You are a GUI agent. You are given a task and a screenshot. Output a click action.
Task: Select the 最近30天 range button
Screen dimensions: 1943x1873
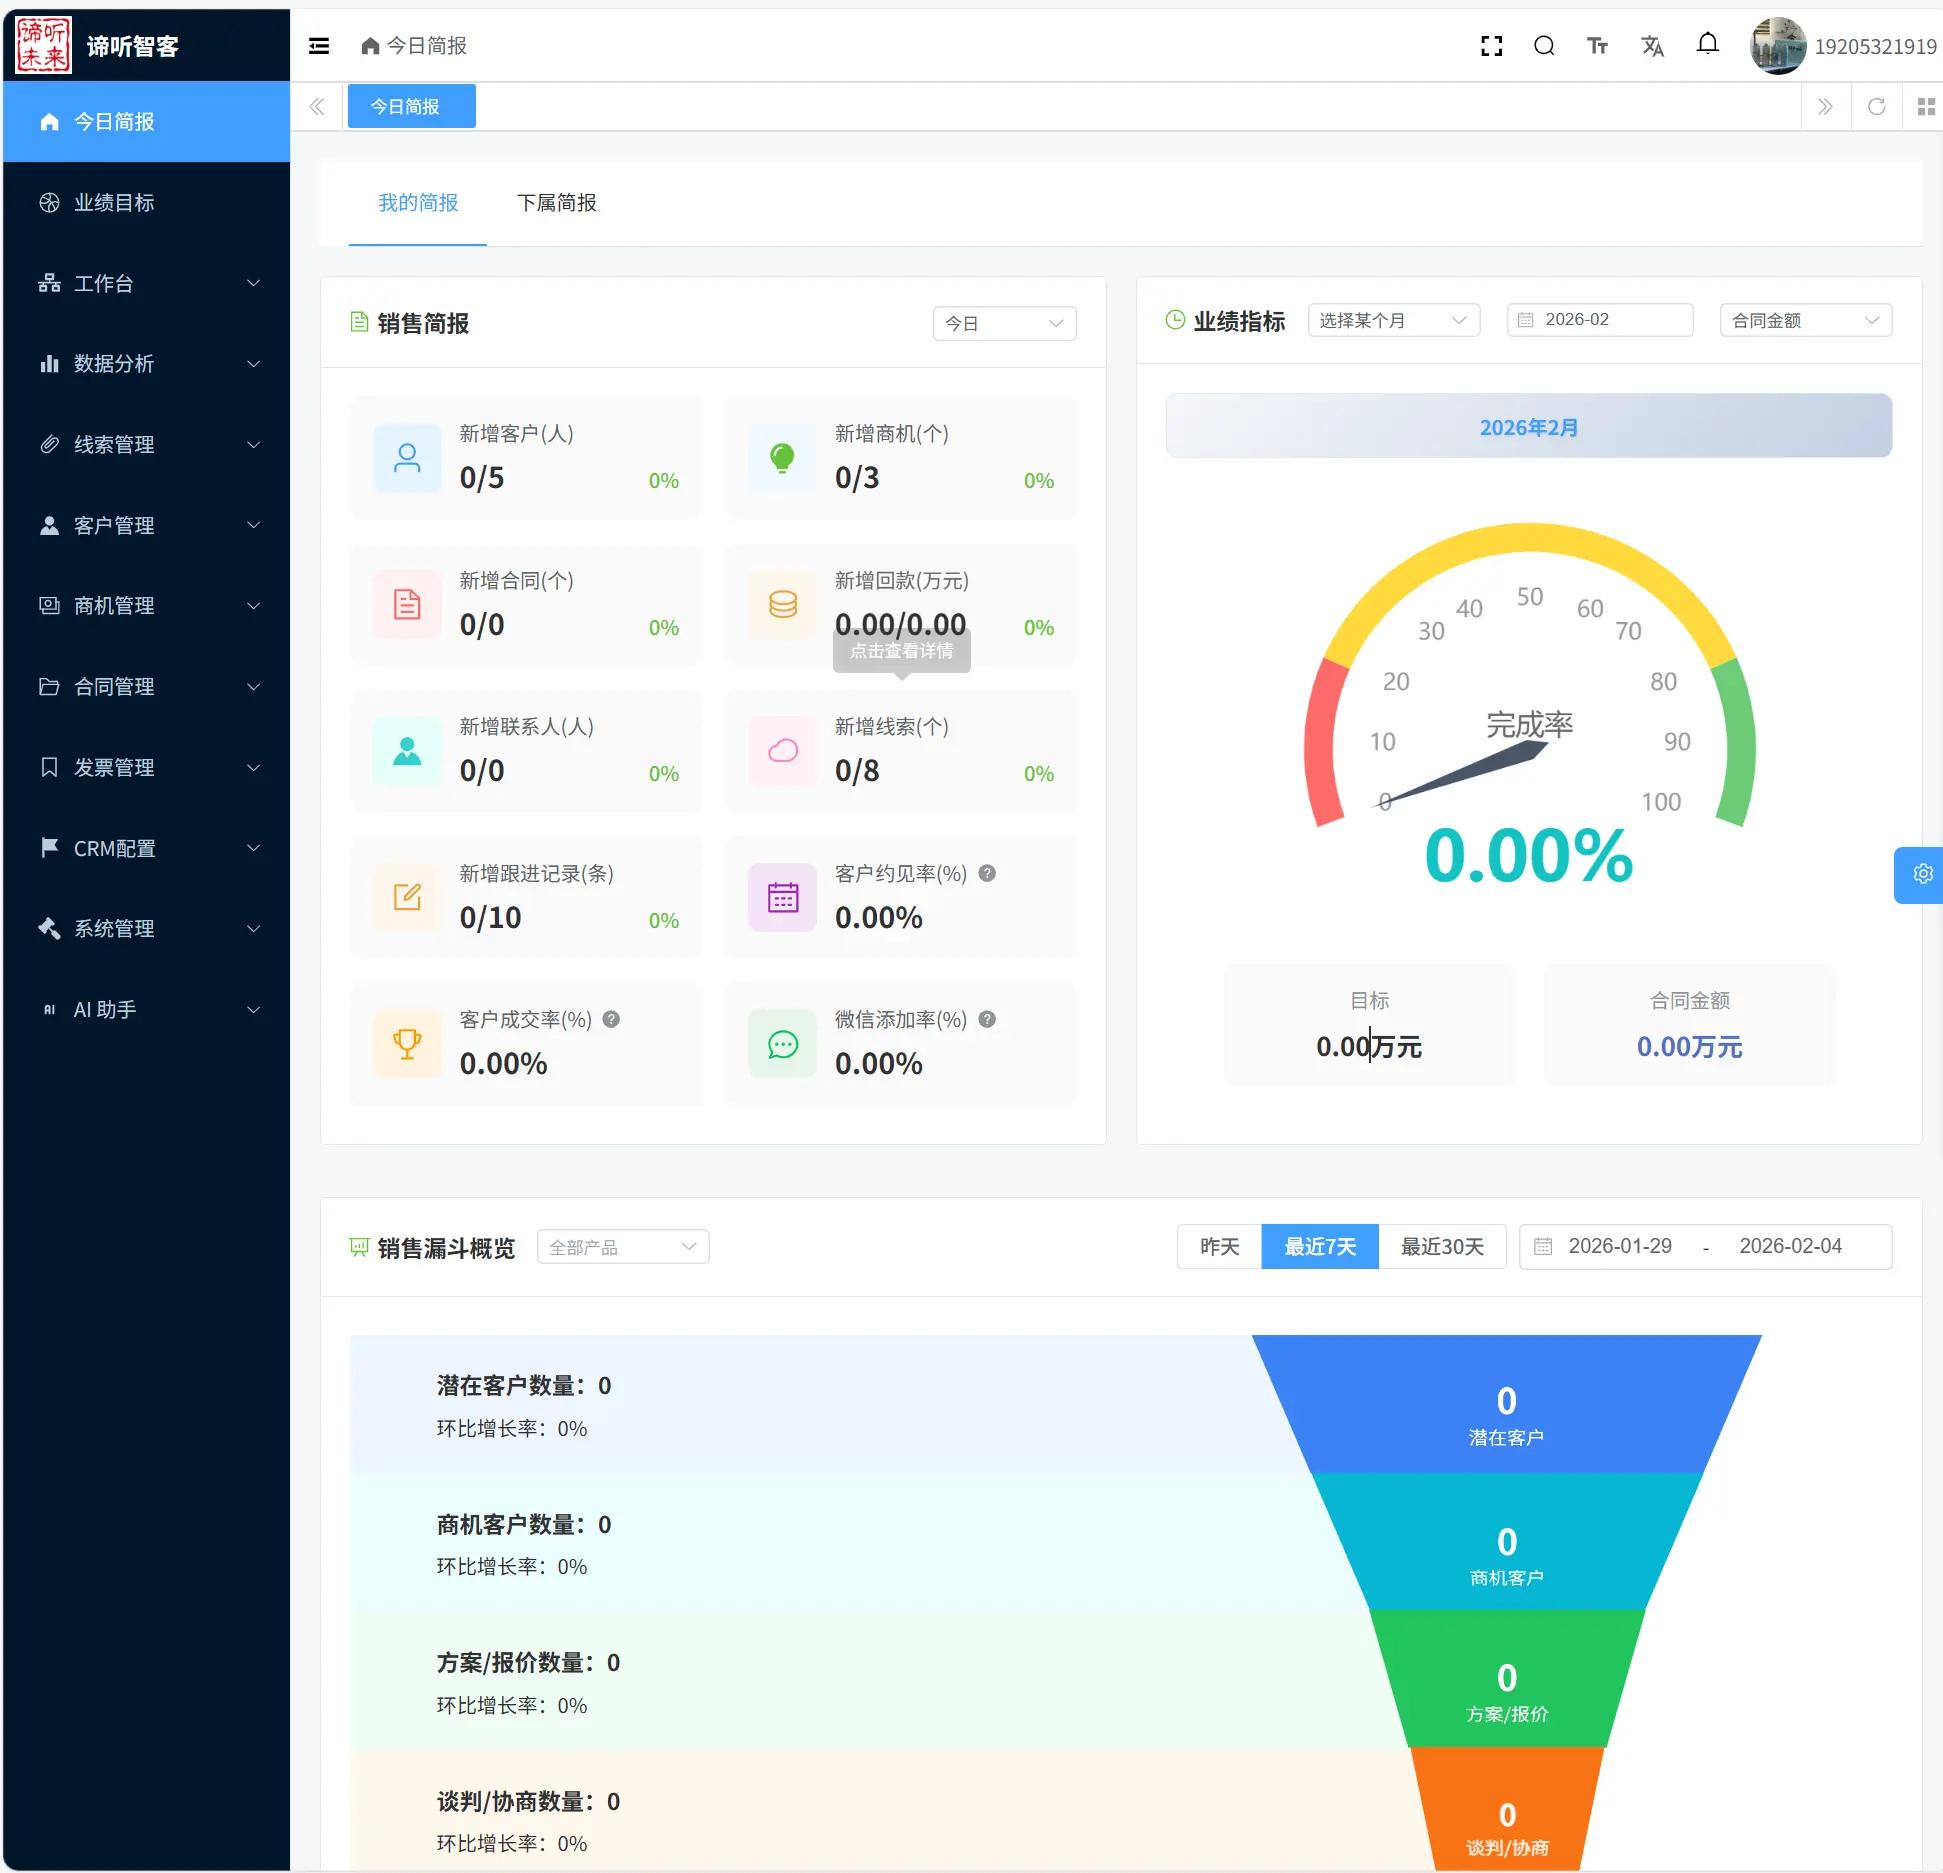tap(1442, 1247)
